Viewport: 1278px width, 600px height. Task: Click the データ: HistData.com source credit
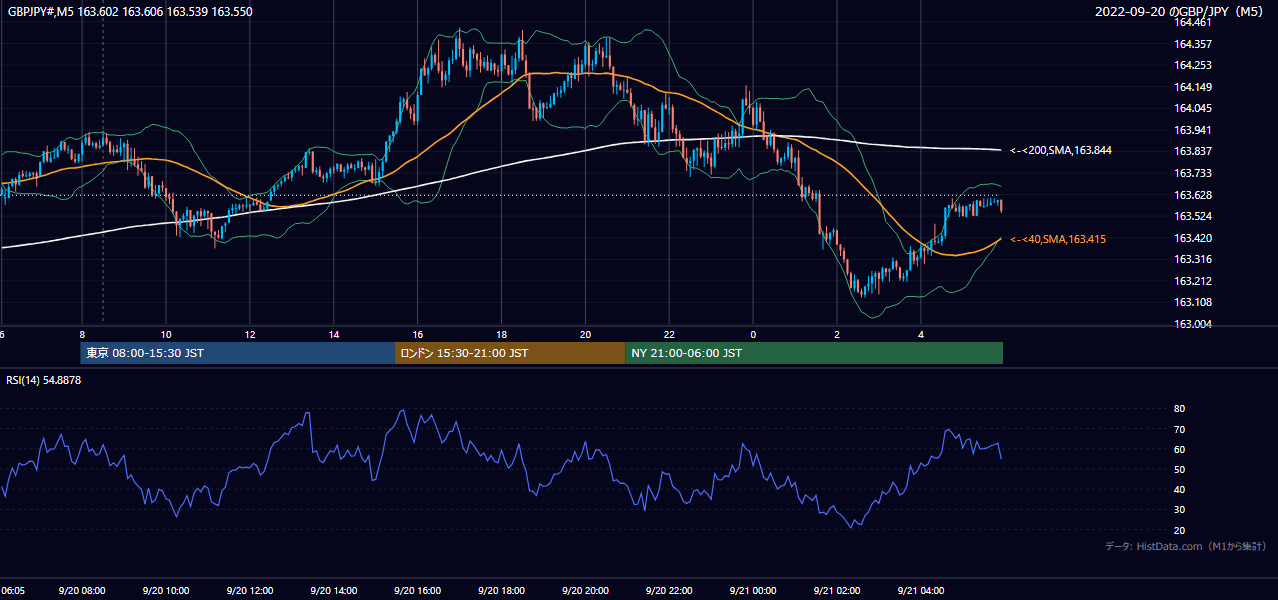click(x=1186, y=546)
